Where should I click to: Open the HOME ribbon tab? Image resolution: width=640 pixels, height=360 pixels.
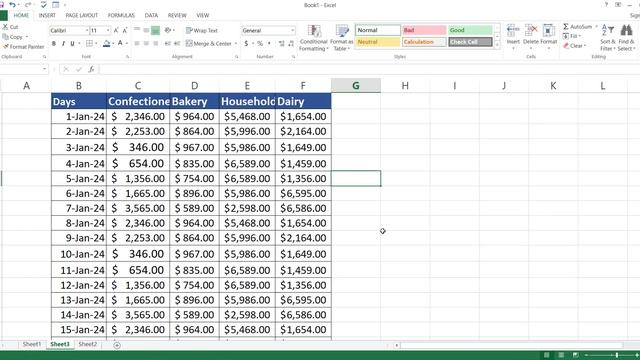(x=21, y=15)
